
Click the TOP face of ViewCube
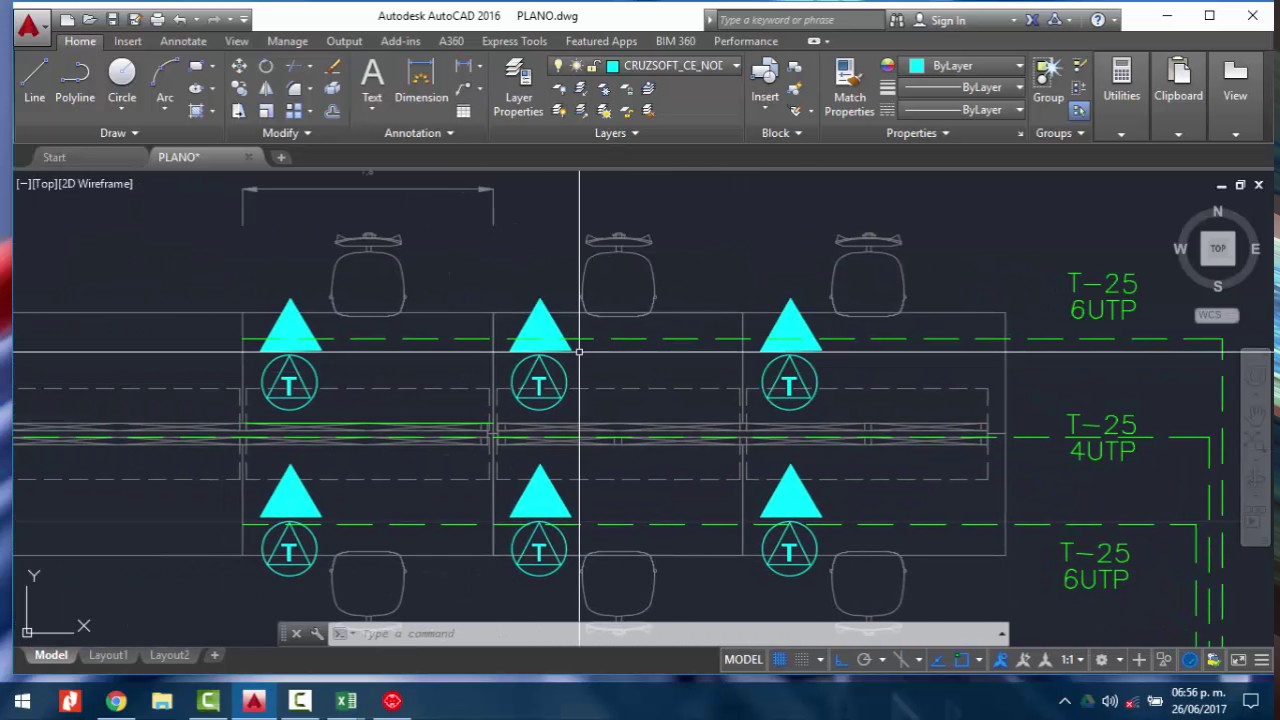[1218, 248]
